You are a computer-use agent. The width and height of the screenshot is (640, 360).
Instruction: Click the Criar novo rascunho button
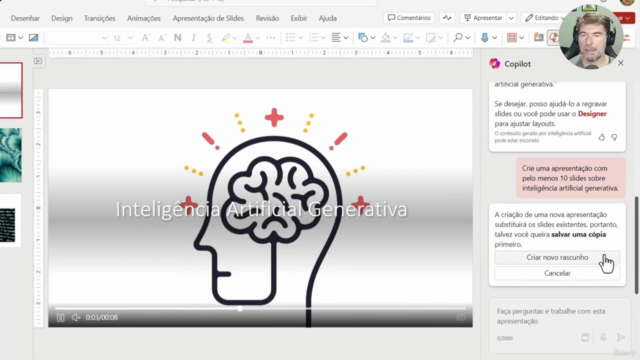point(557,258)
